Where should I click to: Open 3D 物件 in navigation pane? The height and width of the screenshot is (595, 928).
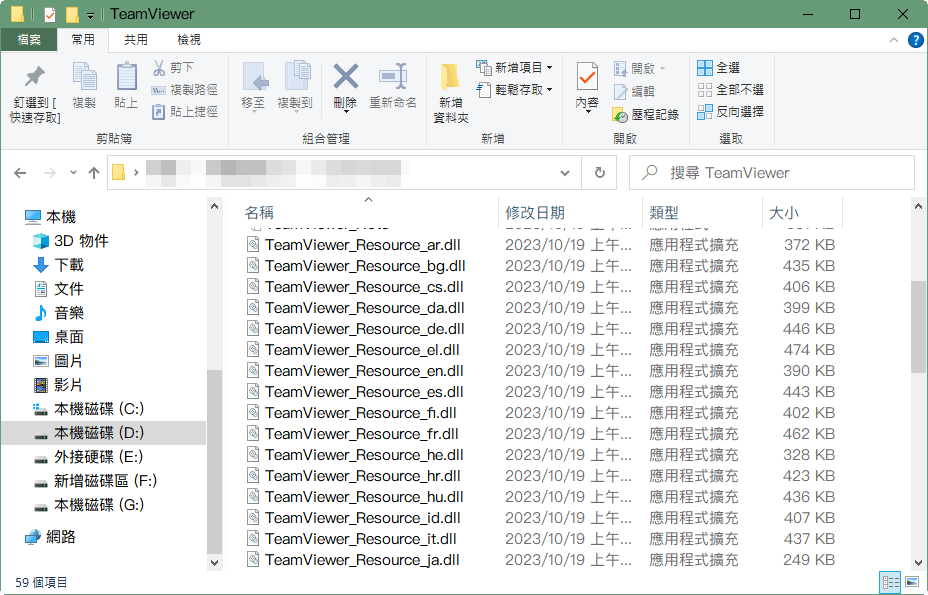point(70,241)
